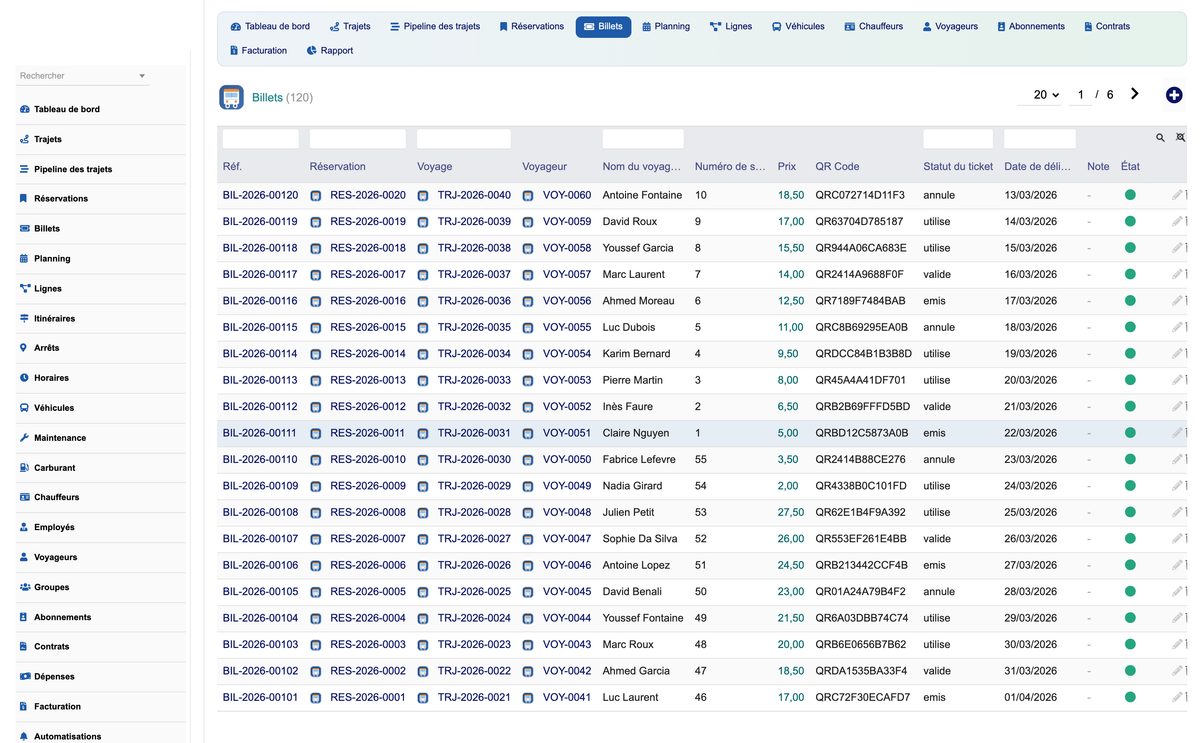Screen dimensions: 1200x743
Task: Click the Facturation invoice icon in top bar
Action: coord(234,51)
